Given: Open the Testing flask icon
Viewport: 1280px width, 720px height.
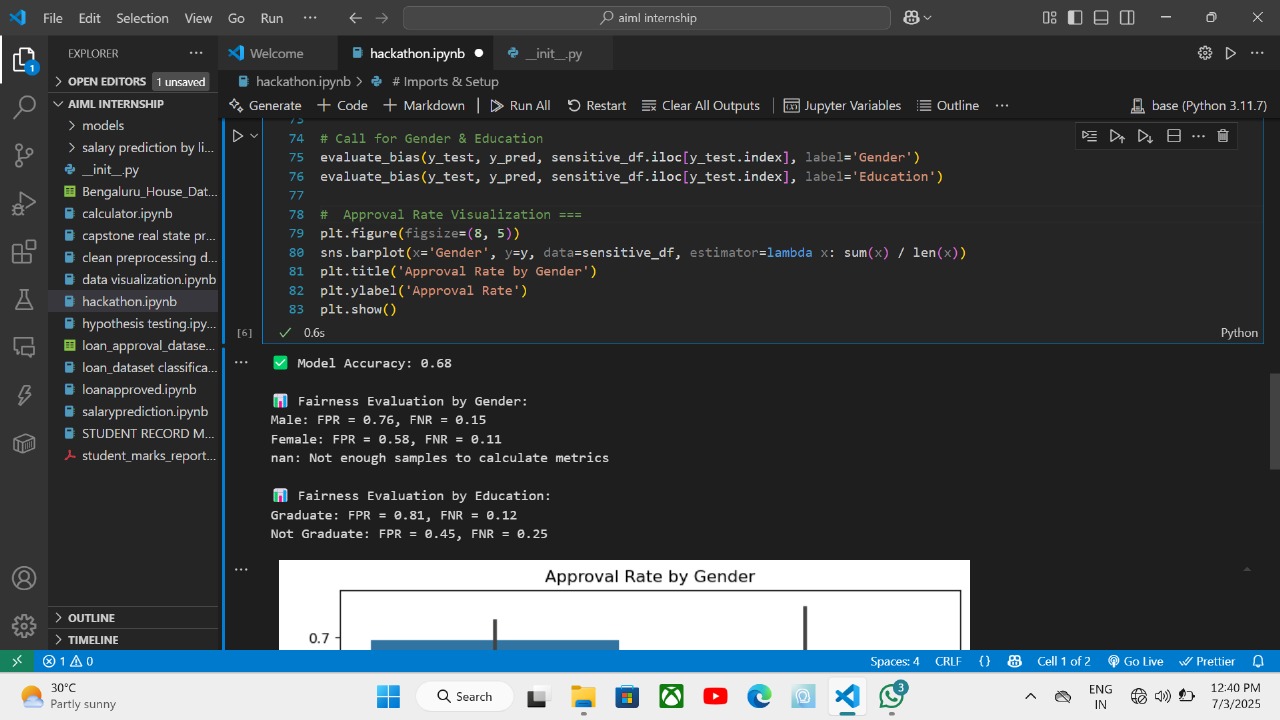Looking at the screenshot, I should [x=24, y=299].
